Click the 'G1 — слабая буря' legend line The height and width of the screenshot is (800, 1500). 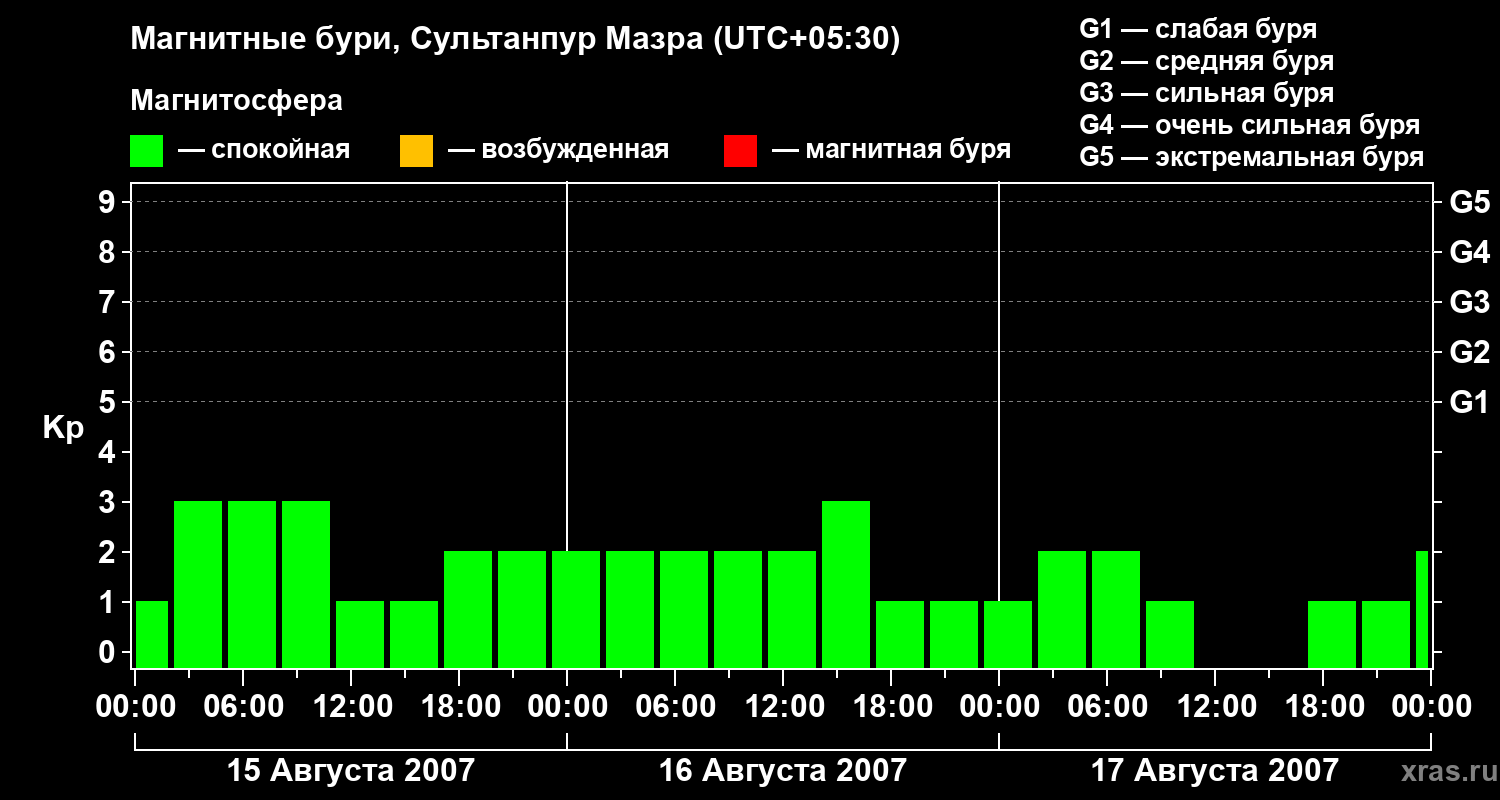click(x=1198, y=29)
